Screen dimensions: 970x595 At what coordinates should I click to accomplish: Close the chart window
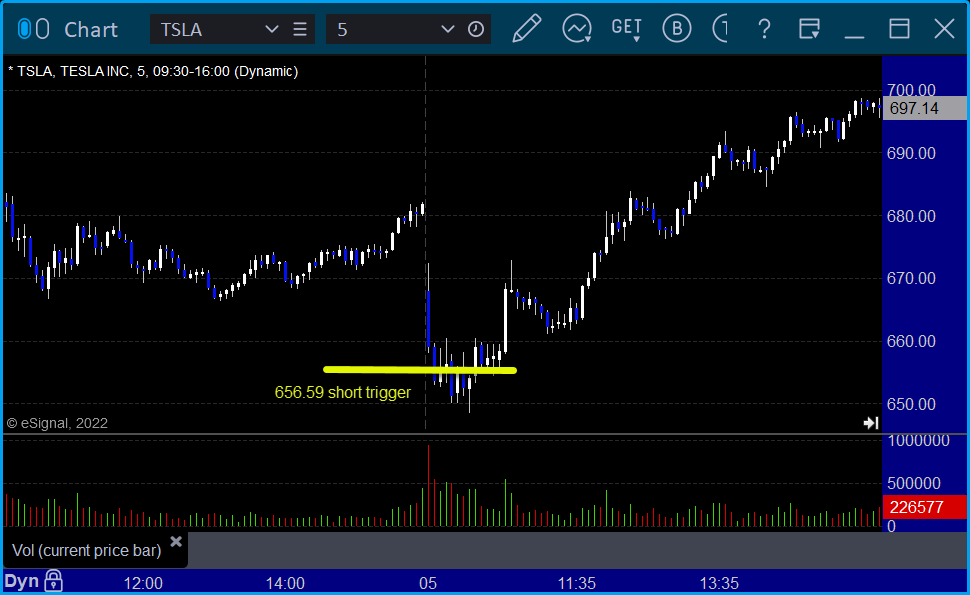coord(944,28)
